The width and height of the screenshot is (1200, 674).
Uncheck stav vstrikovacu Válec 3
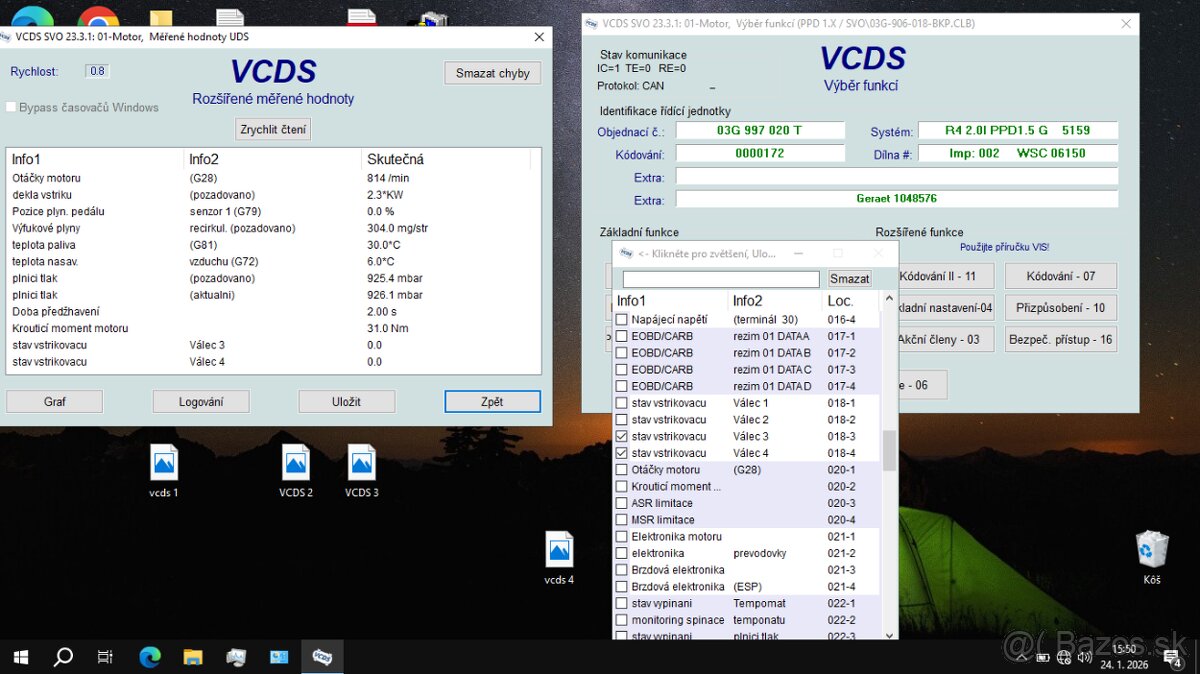click(x=621, y=436)
